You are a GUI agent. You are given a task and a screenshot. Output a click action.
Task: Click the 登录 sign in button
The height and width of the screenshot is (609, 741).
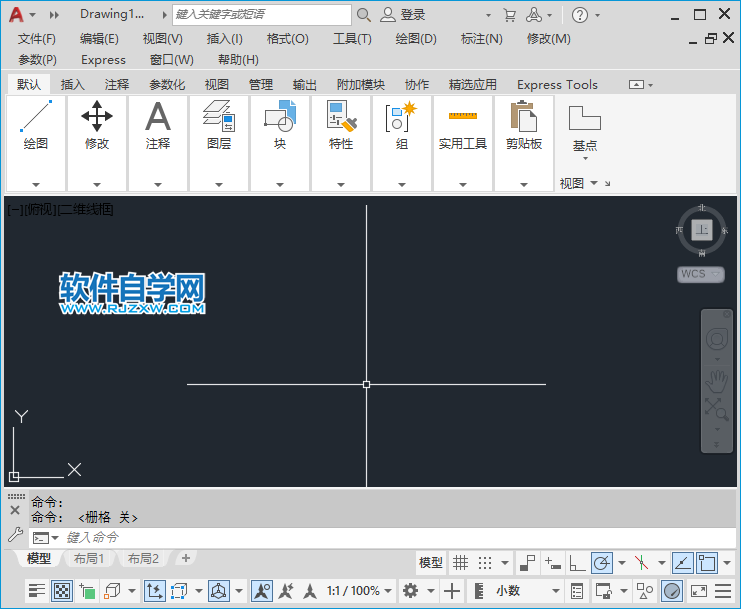coord(404,15)
